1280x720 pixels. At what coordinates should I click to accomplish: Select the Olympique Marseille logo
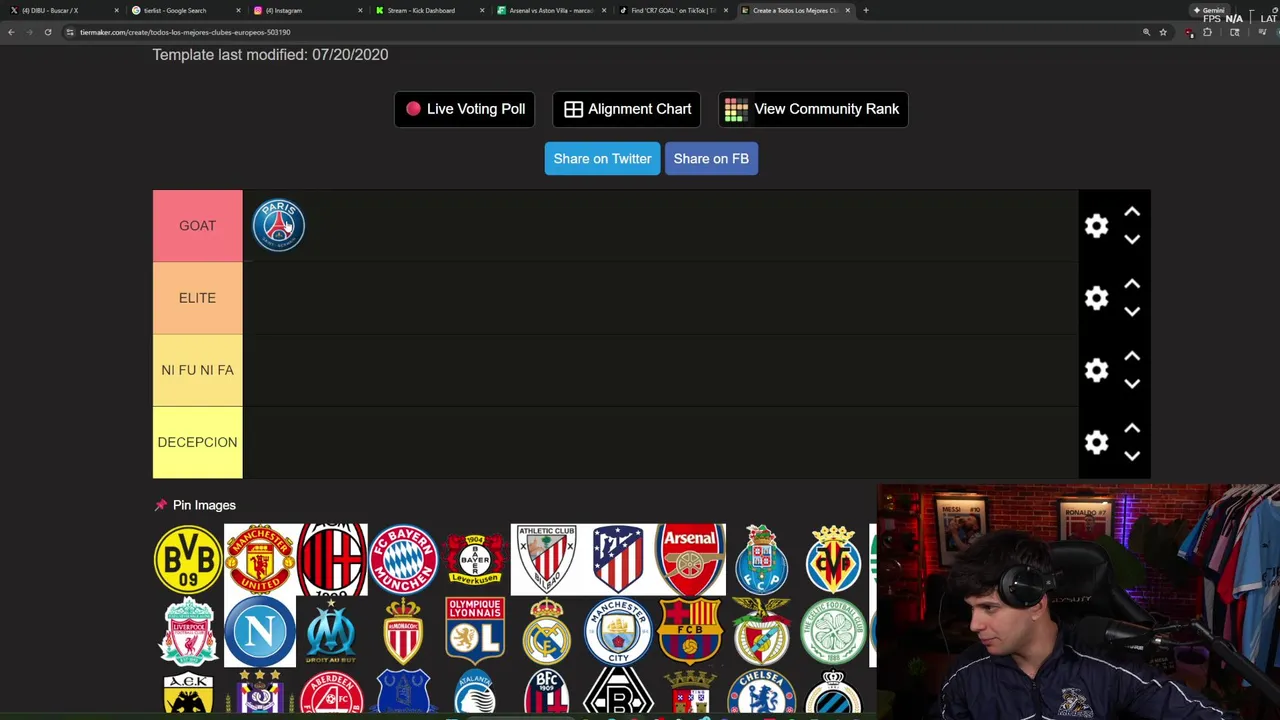[332, 631]
